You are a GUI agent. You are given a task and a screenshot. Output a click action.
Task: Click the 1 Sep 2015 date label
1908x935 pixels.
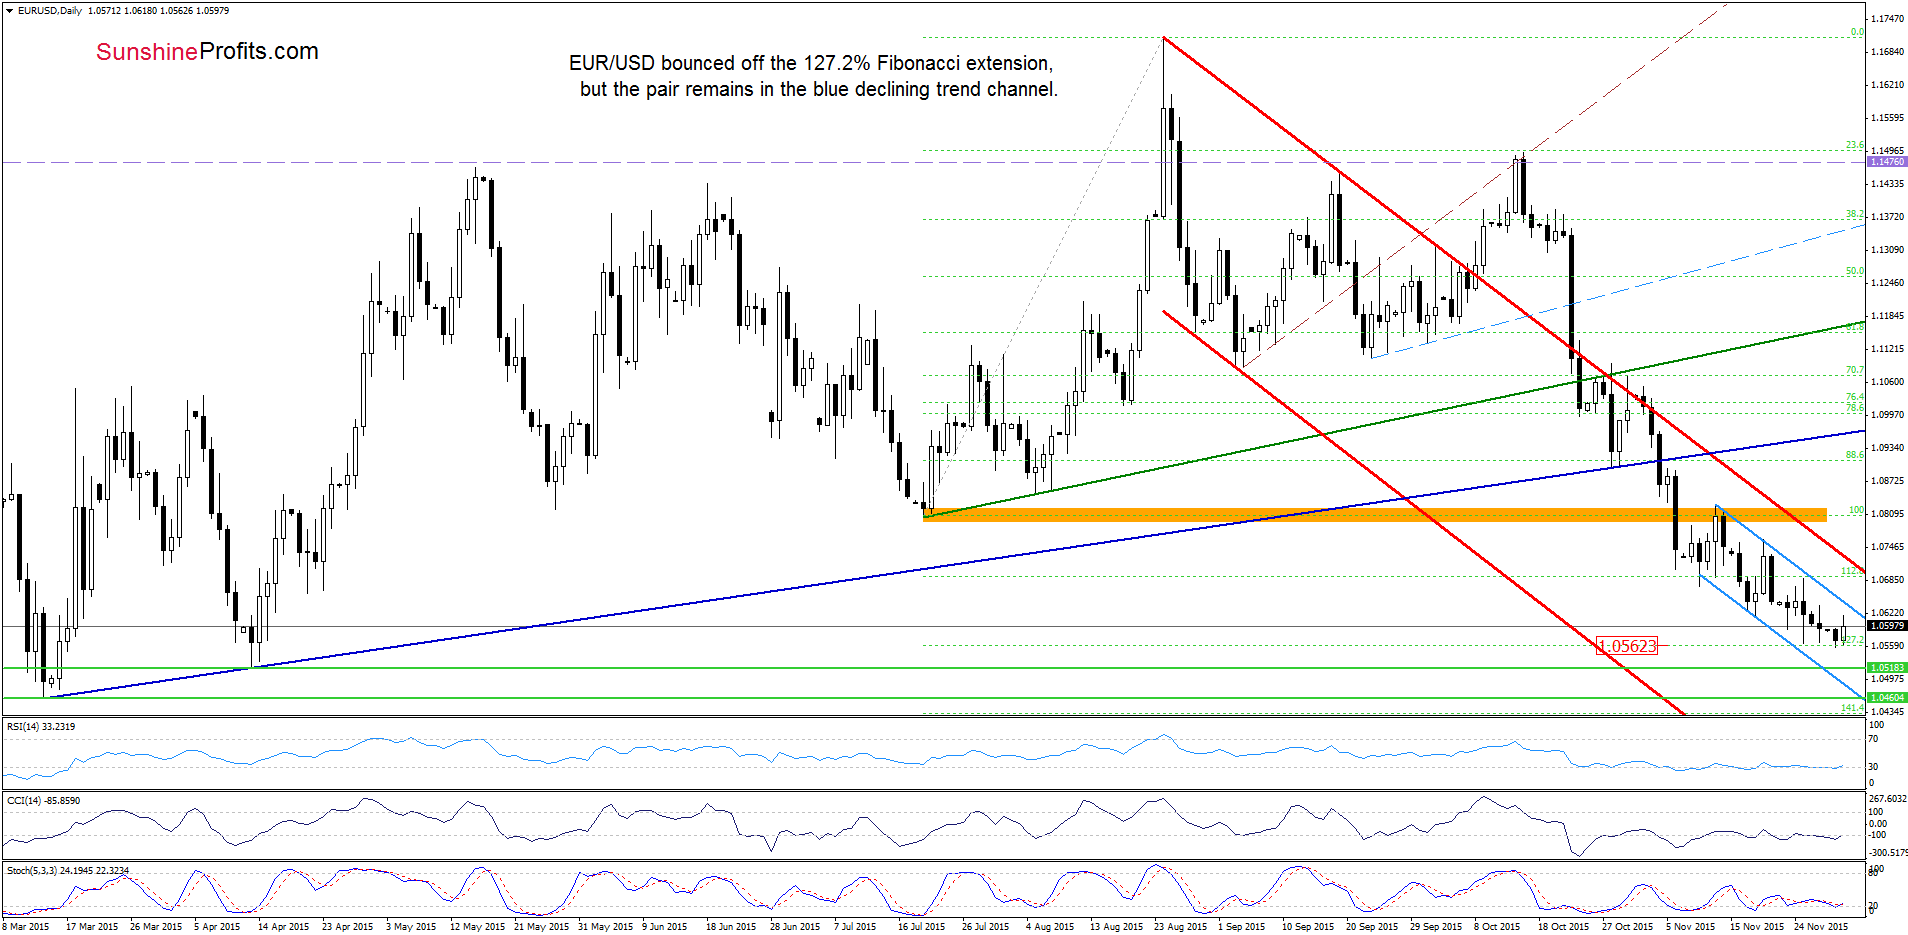tap(1241, 927)
